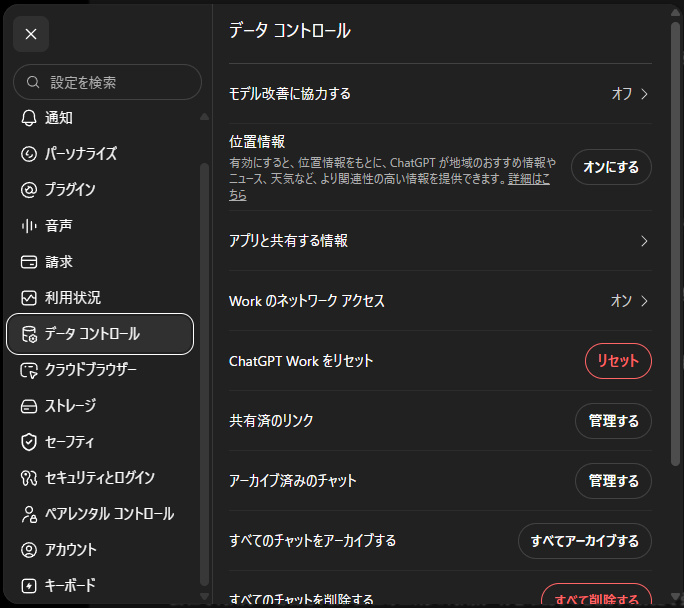Click the bell icon beside 通知
This screenshot has width=684, height=608.
(29, 118)
